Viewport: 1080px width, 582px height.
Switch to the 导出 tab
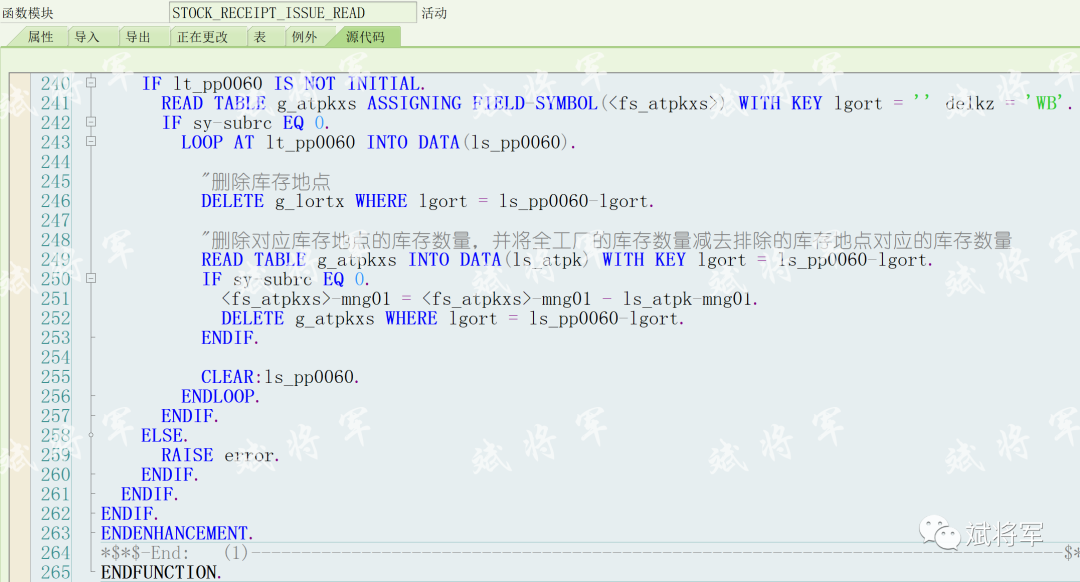point(138,37)
